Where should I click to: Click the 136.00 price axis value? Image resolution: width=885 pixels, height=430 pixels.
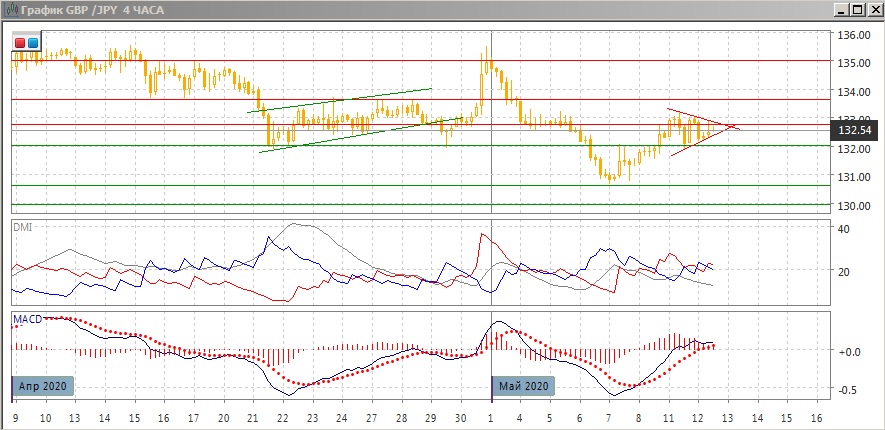[854, 35]
